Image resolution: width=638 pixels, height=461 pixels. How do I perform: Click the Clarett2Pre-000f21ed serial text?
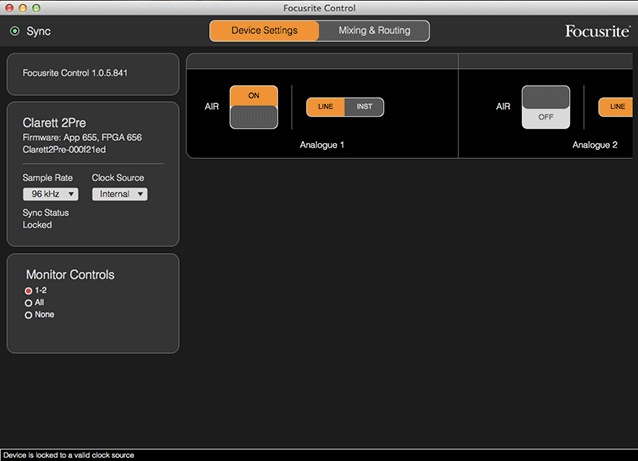click(x=64, y=150)
